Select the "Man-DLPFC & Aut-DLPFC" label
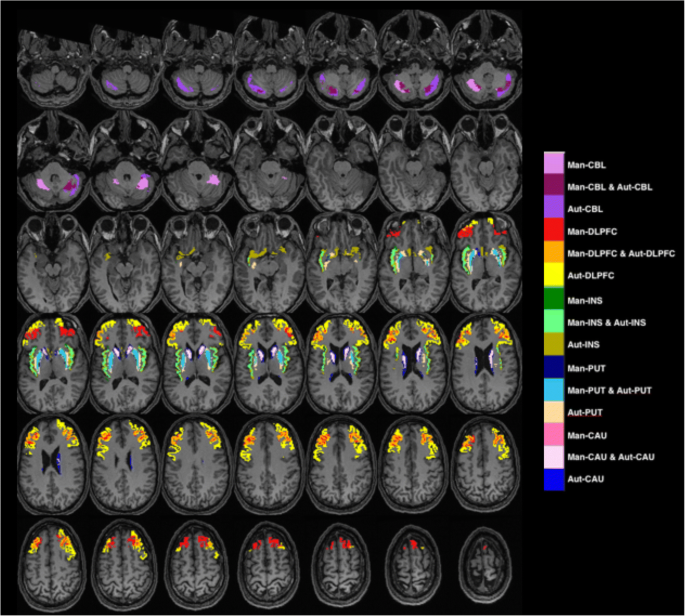The image size is (685, 616). [x=621, y=253]
